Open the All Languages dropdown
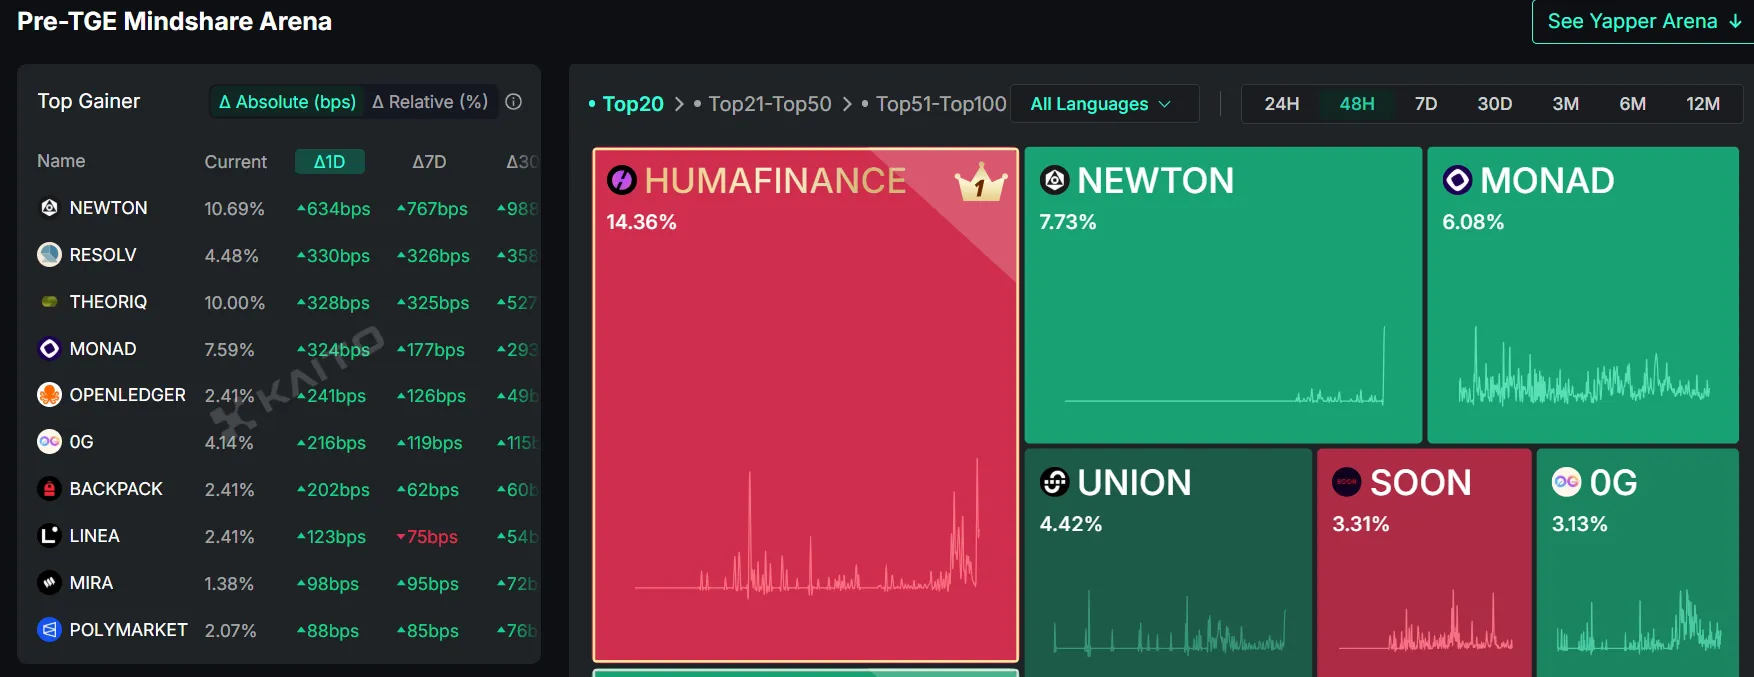Viewport: 1754px width, 677px height. [x=1104, y=103]
